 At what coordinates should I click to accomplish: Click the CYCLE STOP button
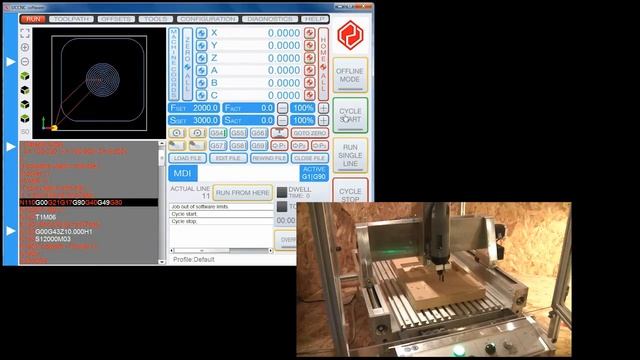click(x=350, y=191)
